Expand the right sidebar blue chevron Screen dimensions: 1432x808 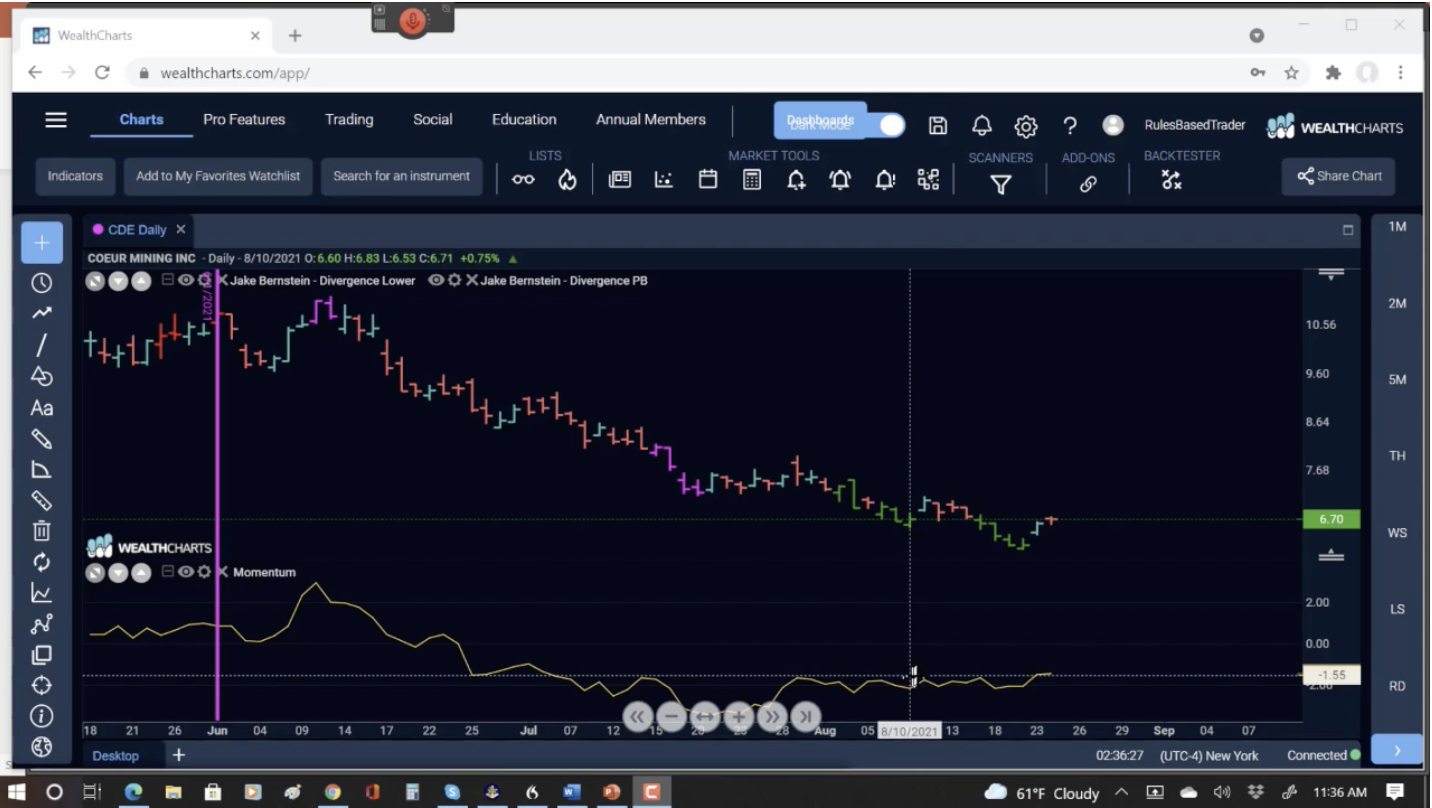pyautogui.click(x=1396, y=749)
